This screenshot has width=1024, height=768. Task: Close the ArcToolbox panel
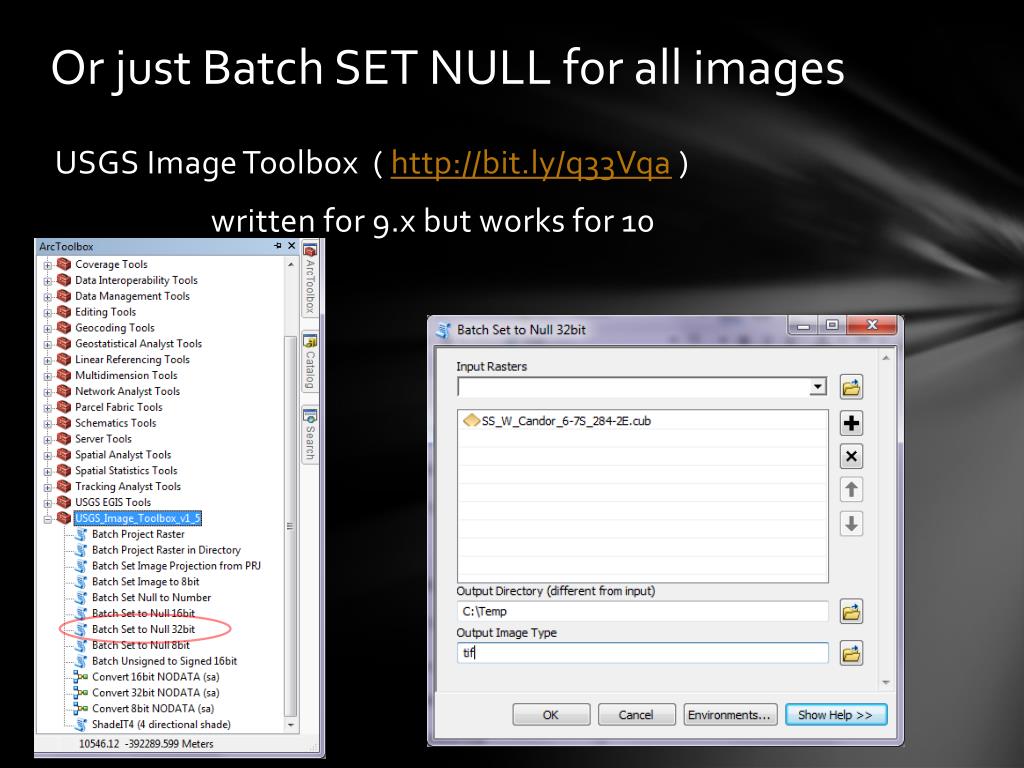pyautogui.click(x=292, y=246)
